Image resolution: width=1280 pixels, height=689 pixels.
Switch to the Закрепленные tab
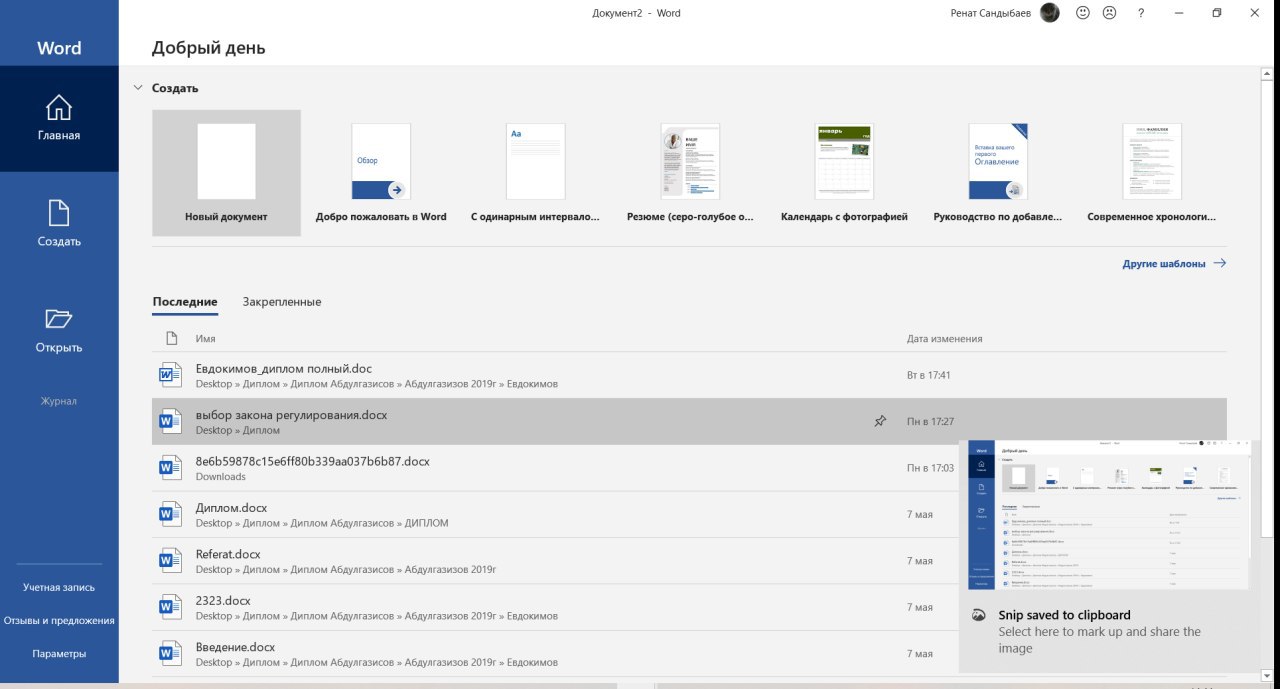point(282,302)
